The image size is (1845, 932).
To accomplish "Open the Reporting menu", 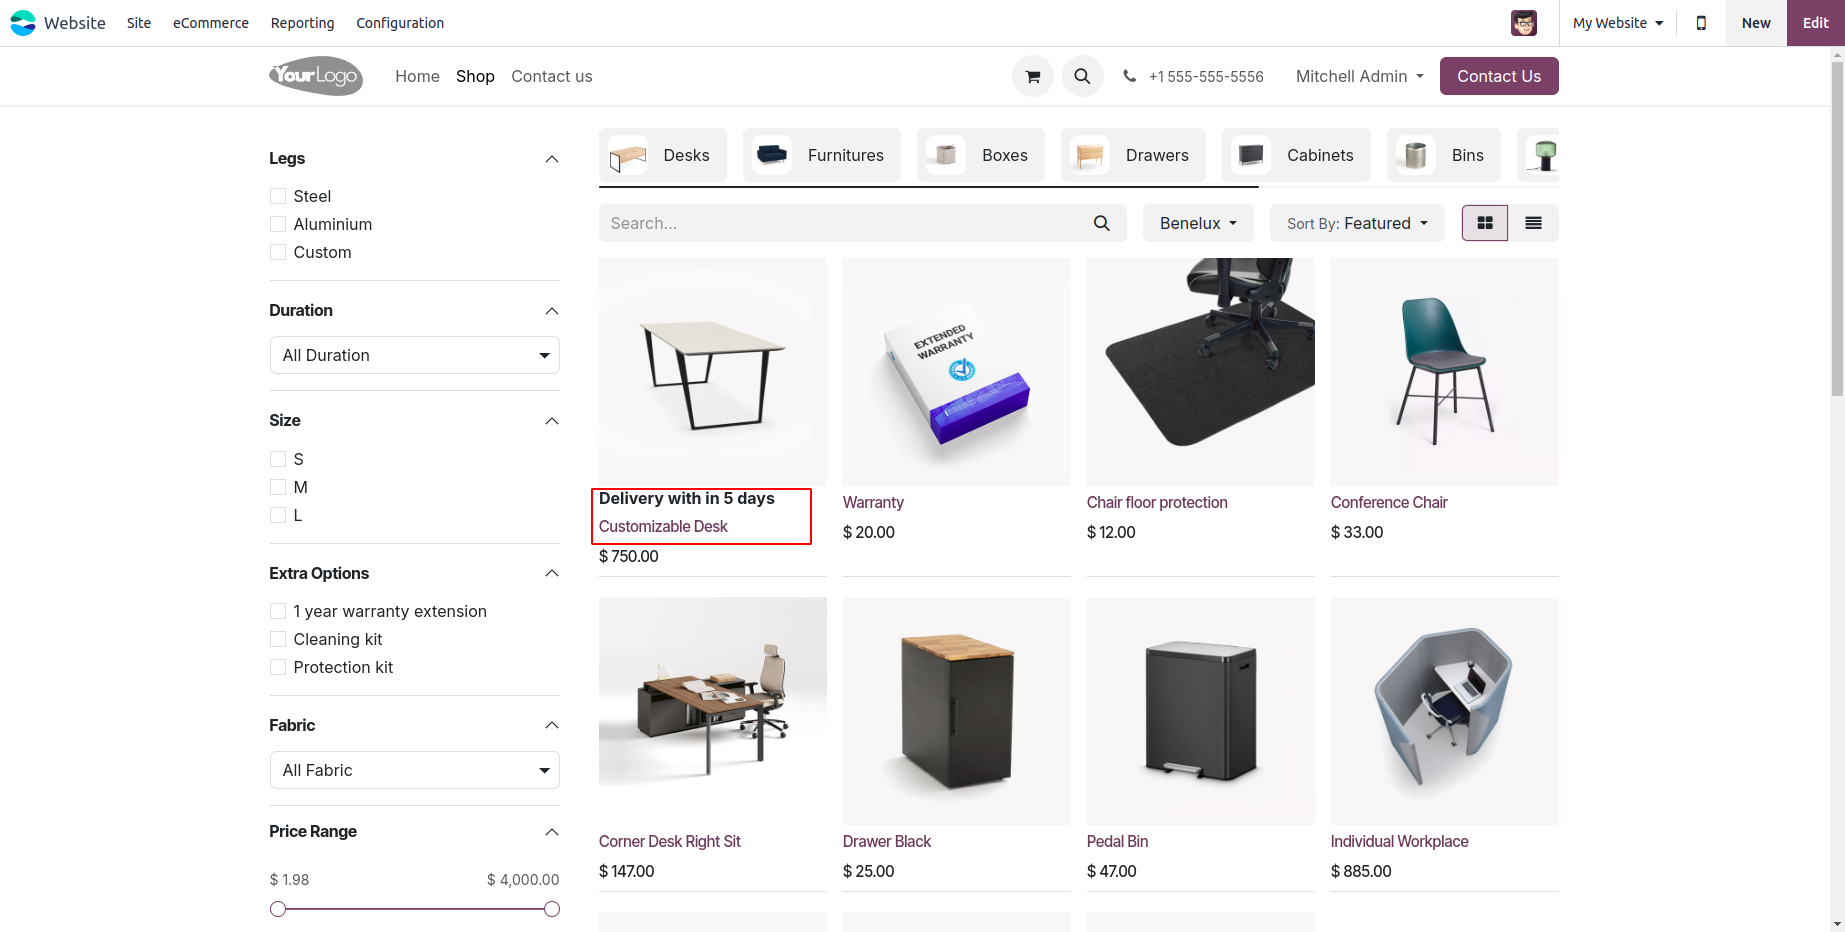I will [x=302, y=23].
